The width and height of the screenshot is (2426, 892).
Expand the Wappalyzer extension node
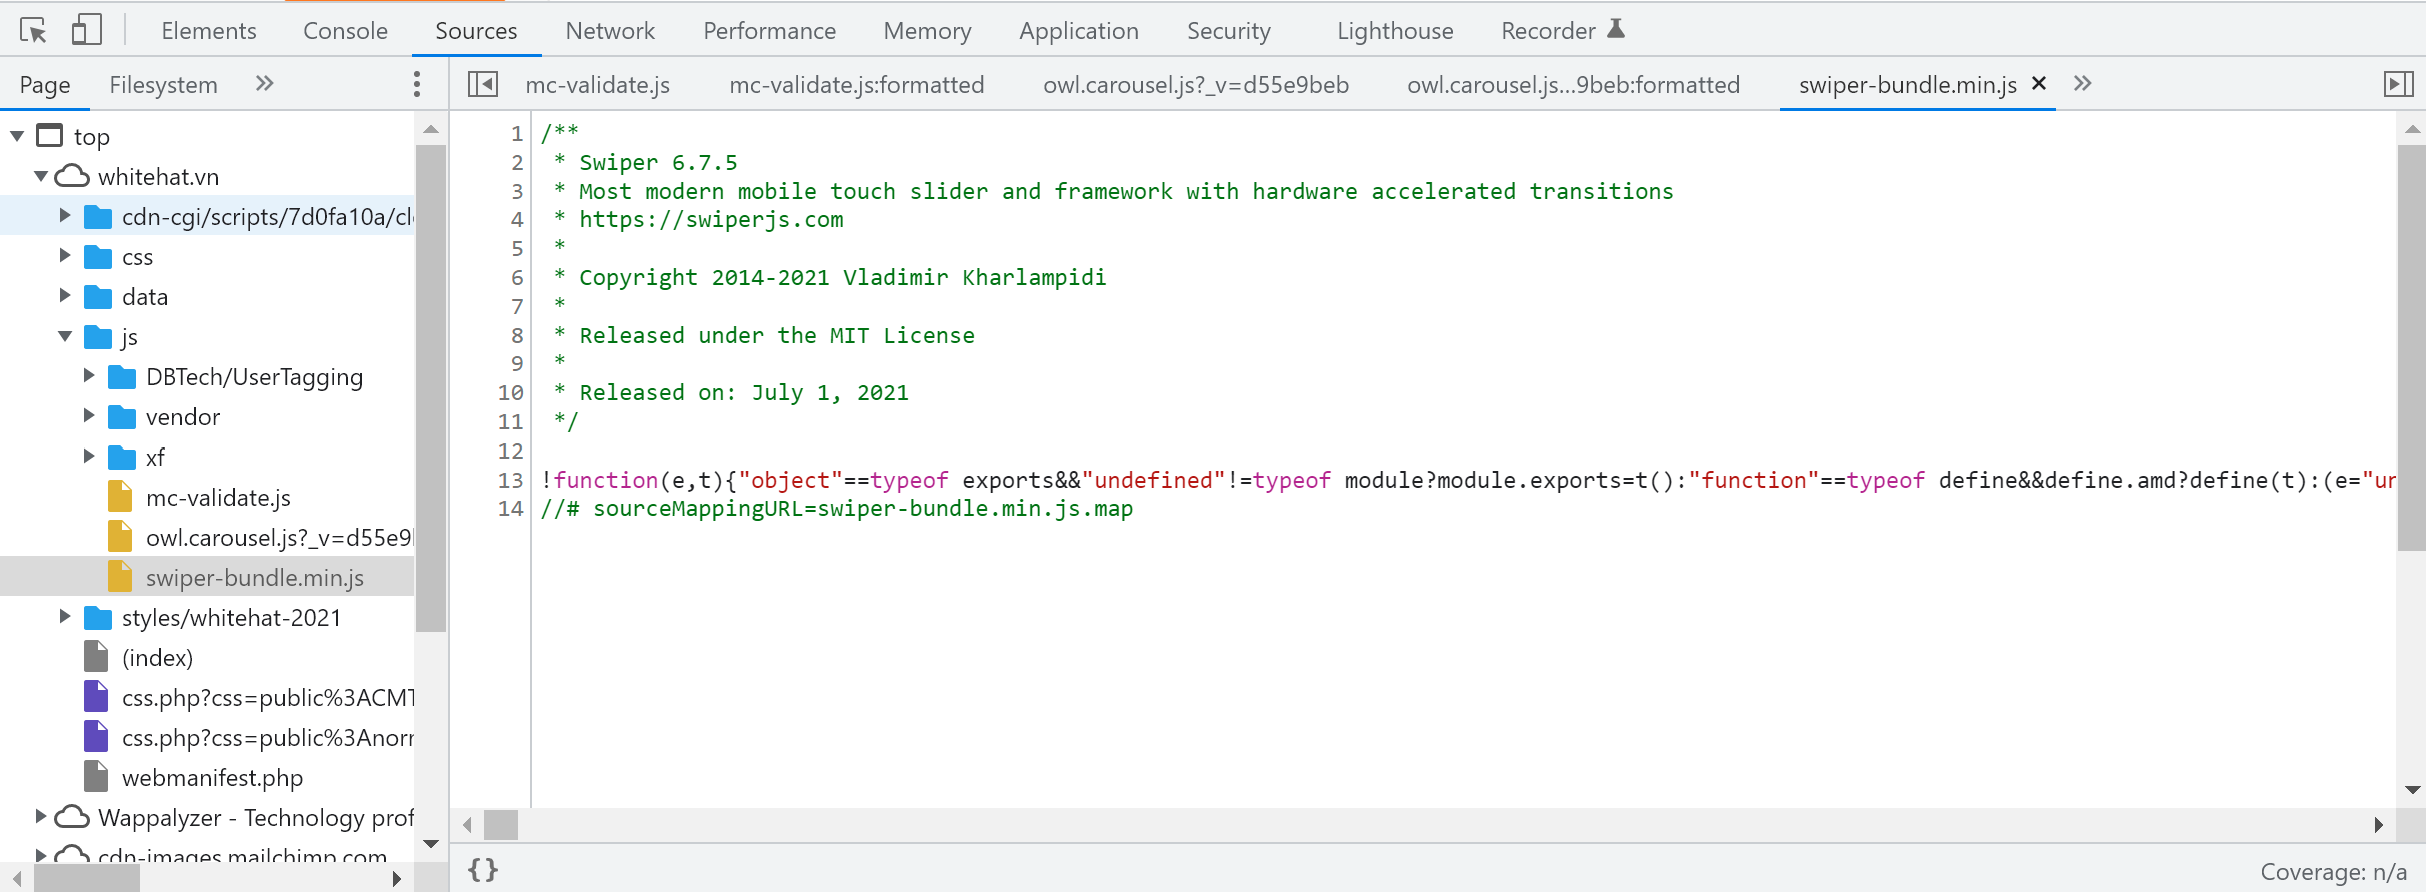click(41, 817)
